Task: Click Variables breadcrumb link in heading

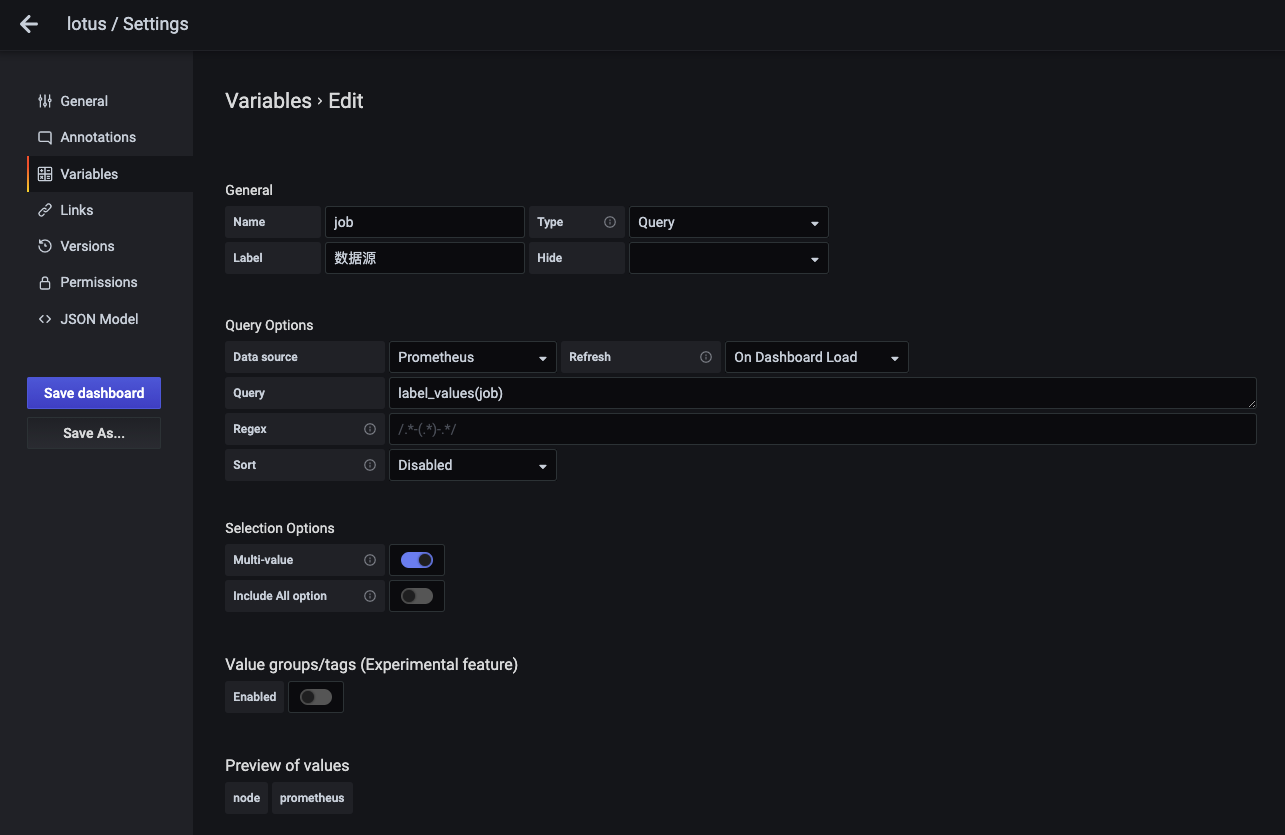Action: click(x=268, y=101)
